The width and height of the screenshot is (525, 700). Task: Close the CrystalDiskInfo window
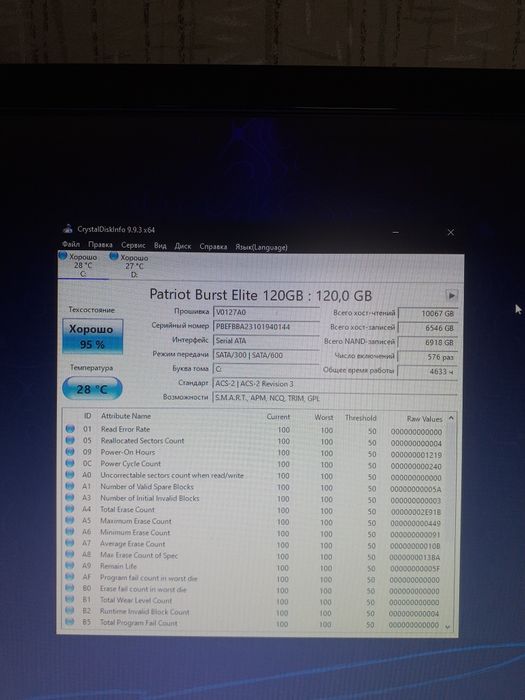click(x=451, y=232)
